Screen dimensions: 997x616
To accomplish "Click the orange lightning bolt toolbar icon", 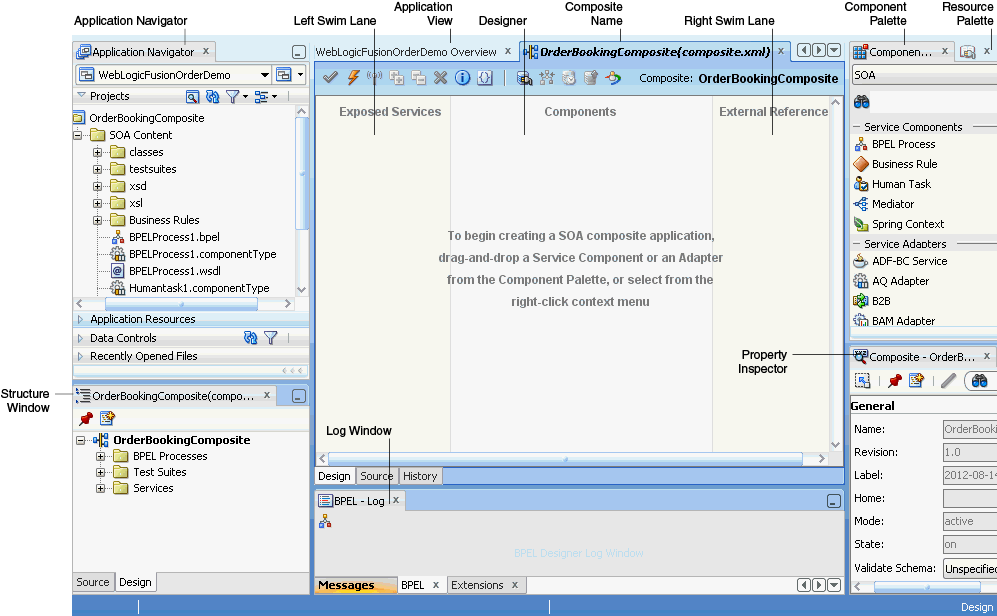I will 353,78.
